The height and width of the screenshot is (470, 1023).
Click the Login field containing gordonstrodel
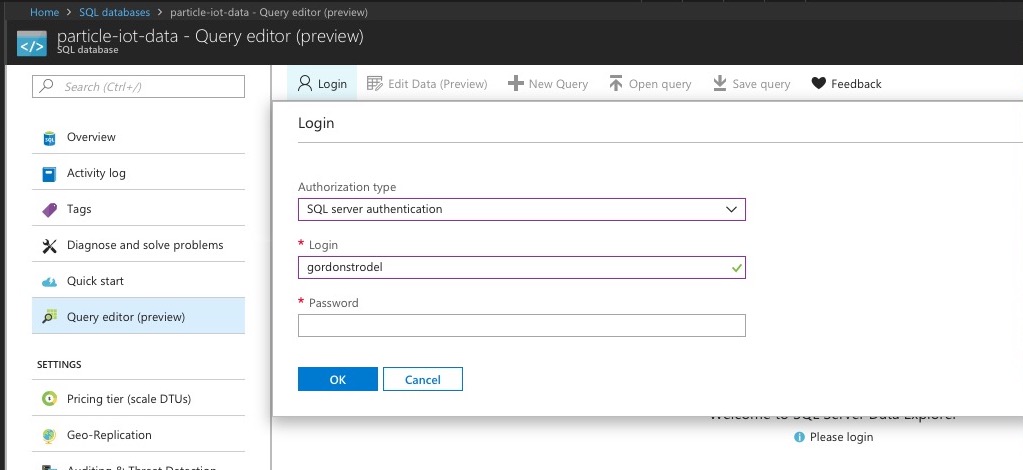coord(521,268)
